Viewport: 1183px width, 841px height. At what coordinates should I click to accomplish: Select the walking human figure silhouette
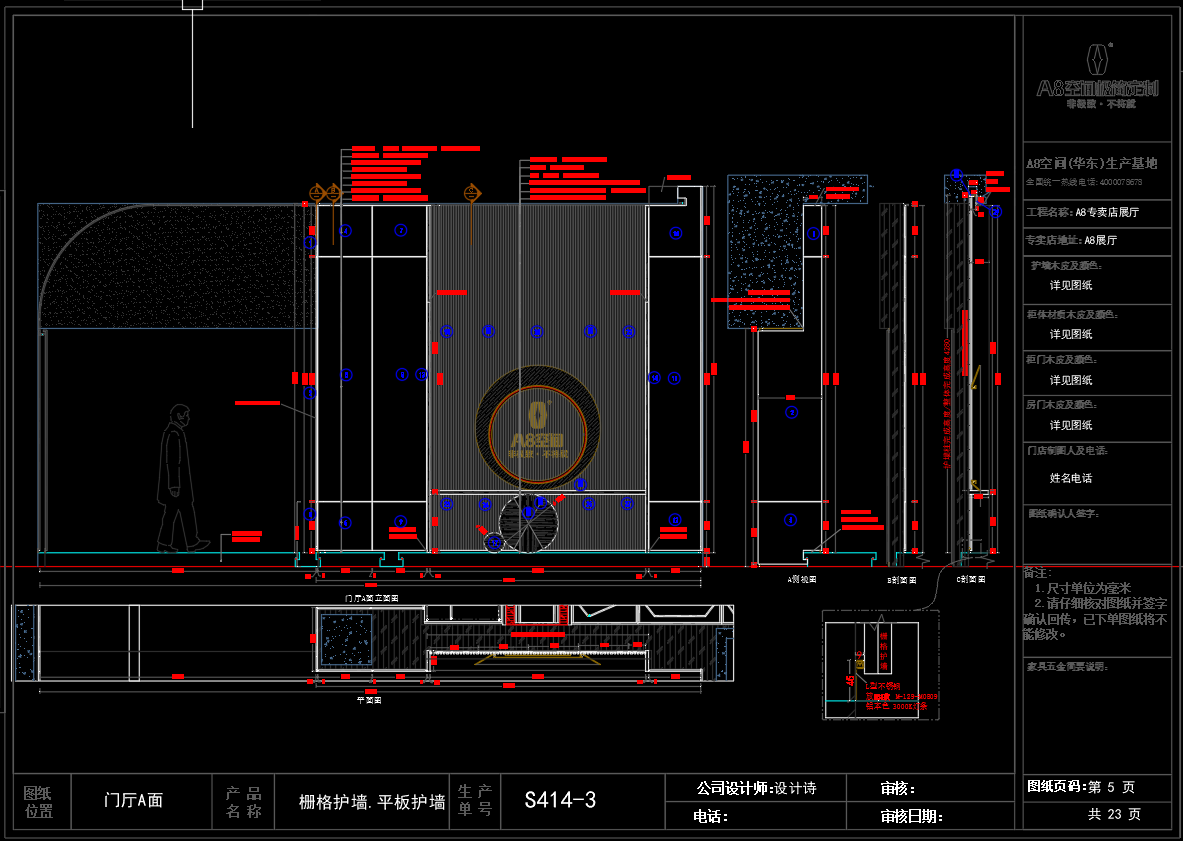pos(181,478)
